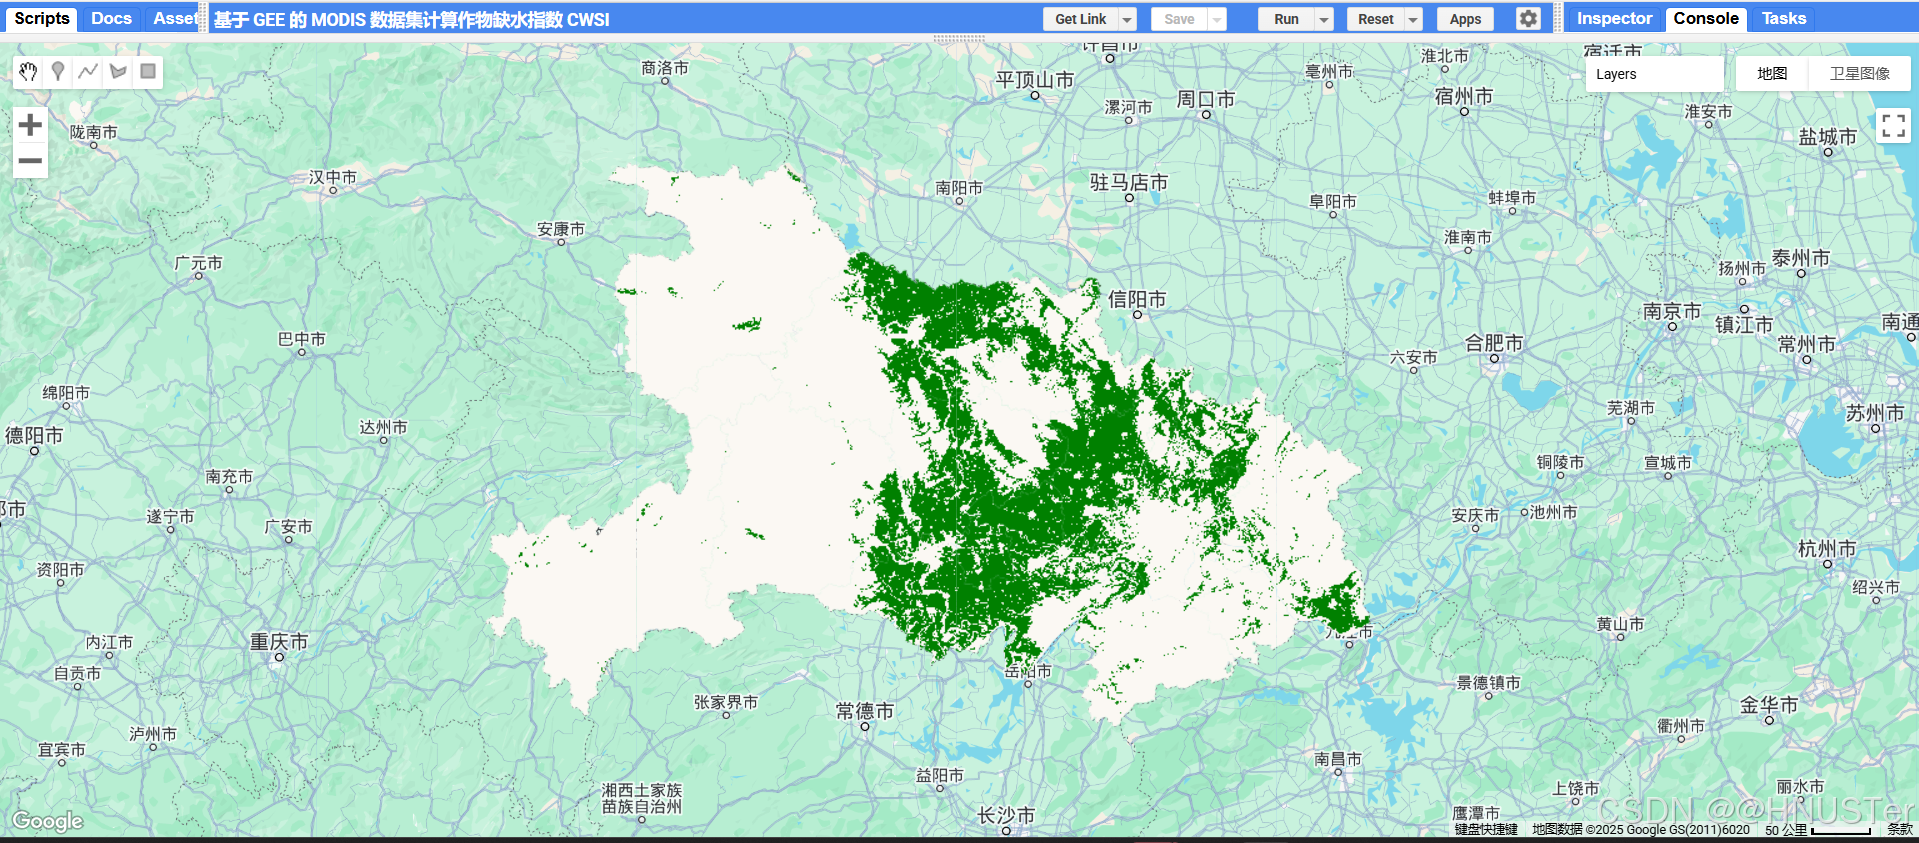Click the 南阳市 city label

coord(959,187)
